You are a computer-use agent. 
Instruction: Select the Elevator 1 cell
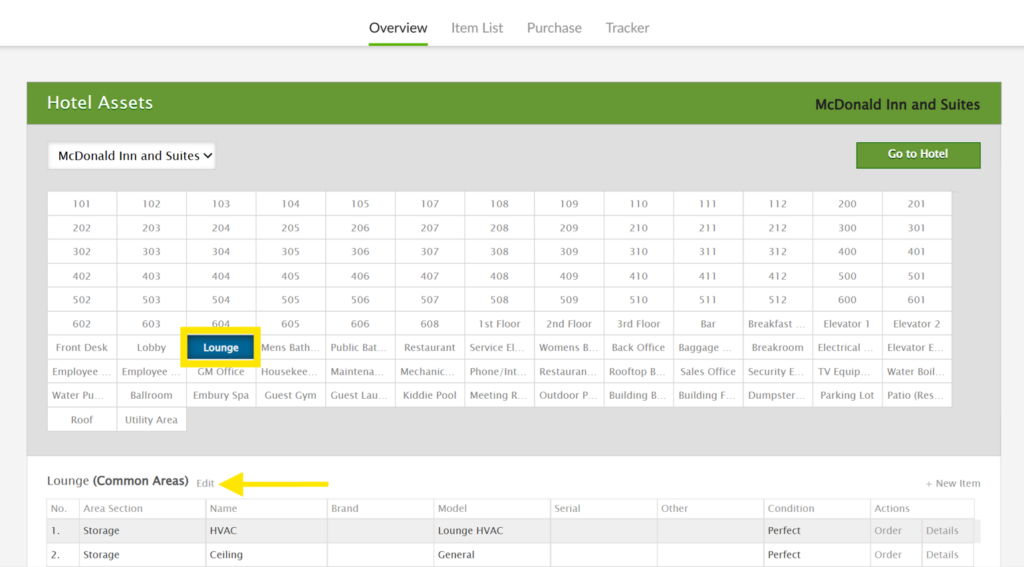click(847, 324)
